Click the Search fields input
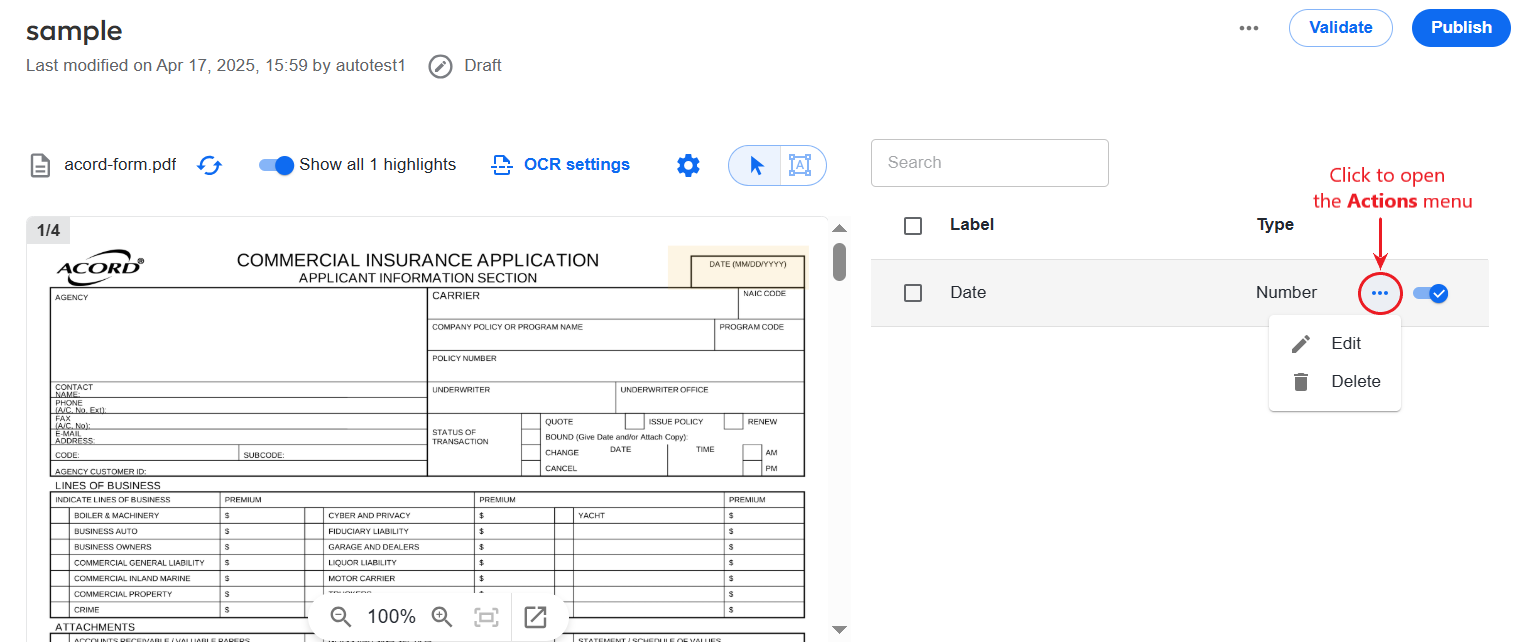Image resolution: width=1527 pixels, height=642 pixels. coord(990,163)
